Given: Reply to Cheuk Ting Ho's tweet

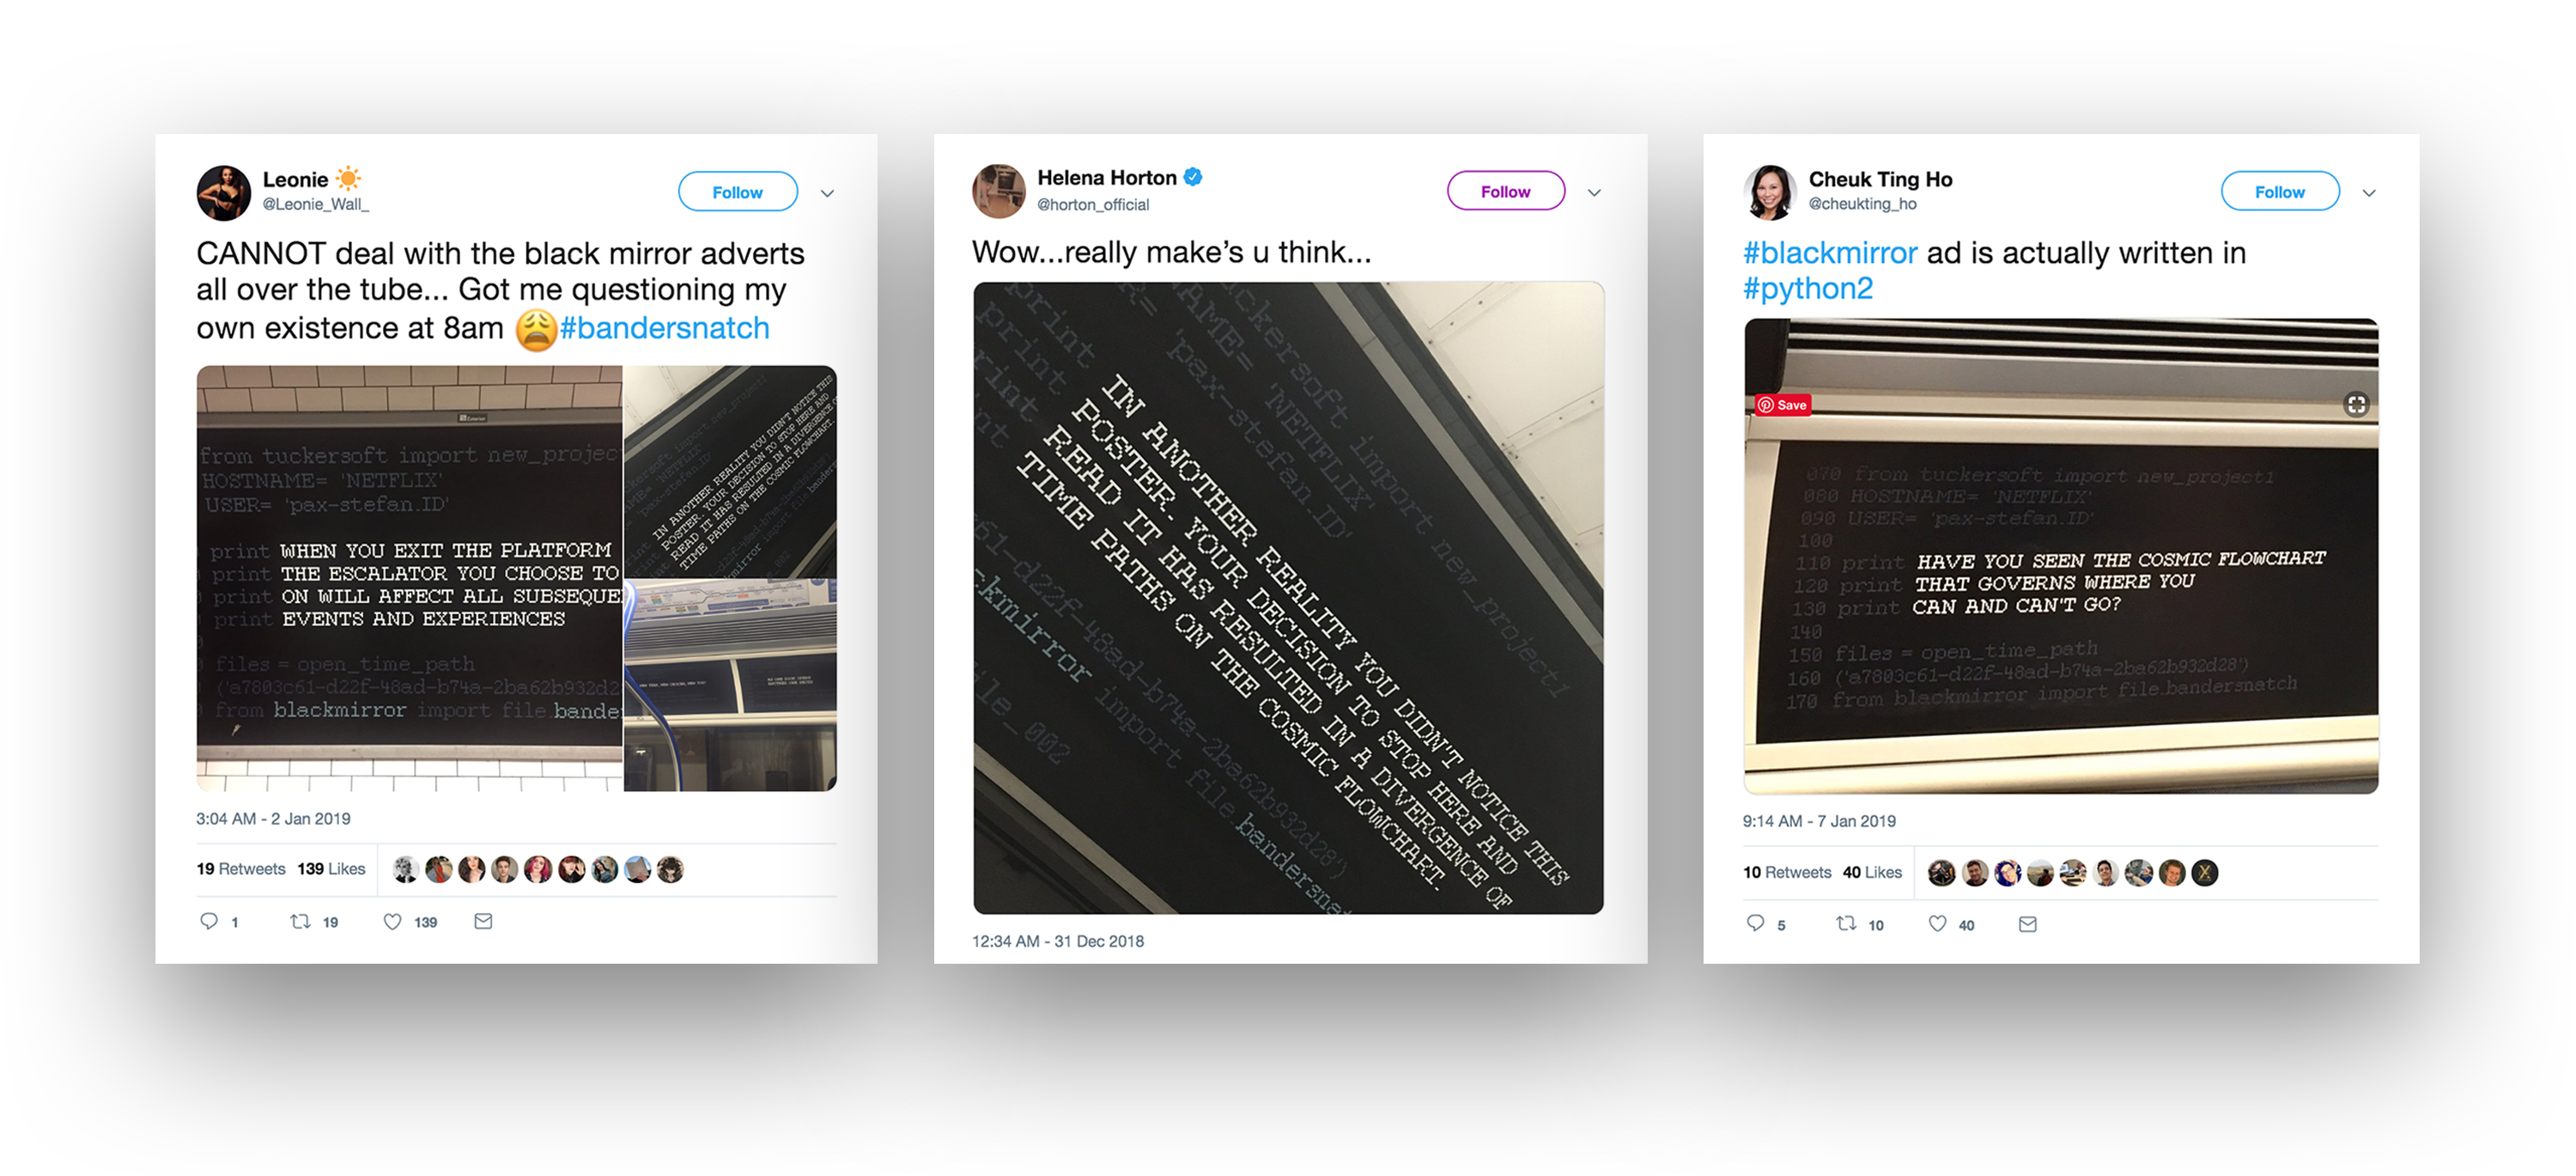Looking at the screenshot, I should pyautogui.click(x=1755, y=923).
